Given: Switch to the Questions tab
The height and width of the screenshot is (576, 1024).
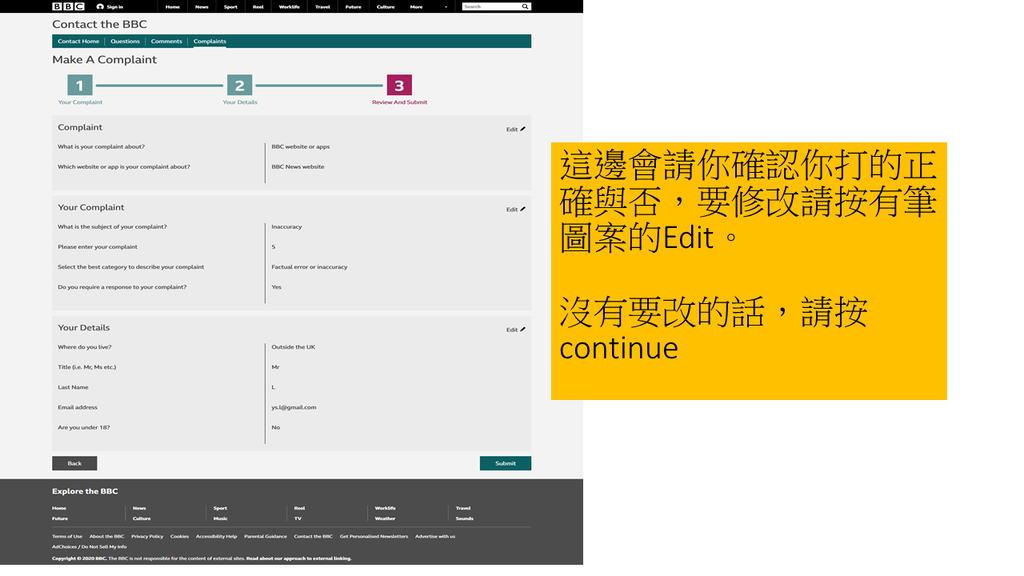Looking at the screenshot, I should coord(125,41).
